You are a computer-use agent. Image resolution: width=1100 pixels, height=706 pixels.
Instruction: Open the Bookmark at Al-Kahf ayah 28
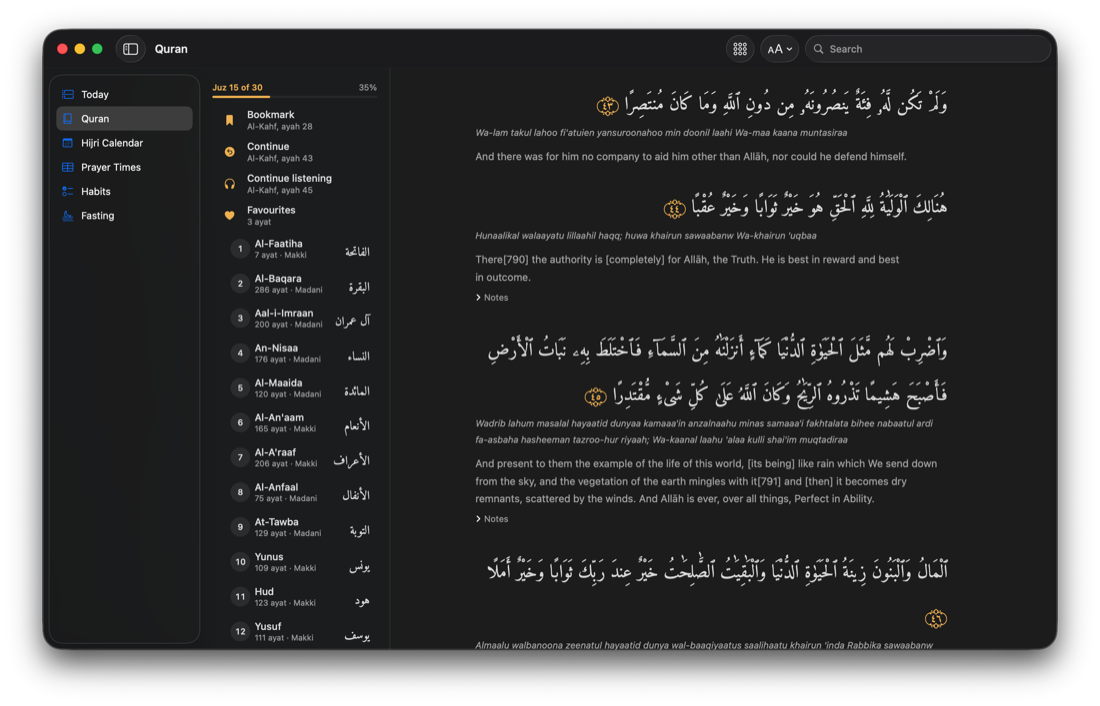tap(295, 120)
